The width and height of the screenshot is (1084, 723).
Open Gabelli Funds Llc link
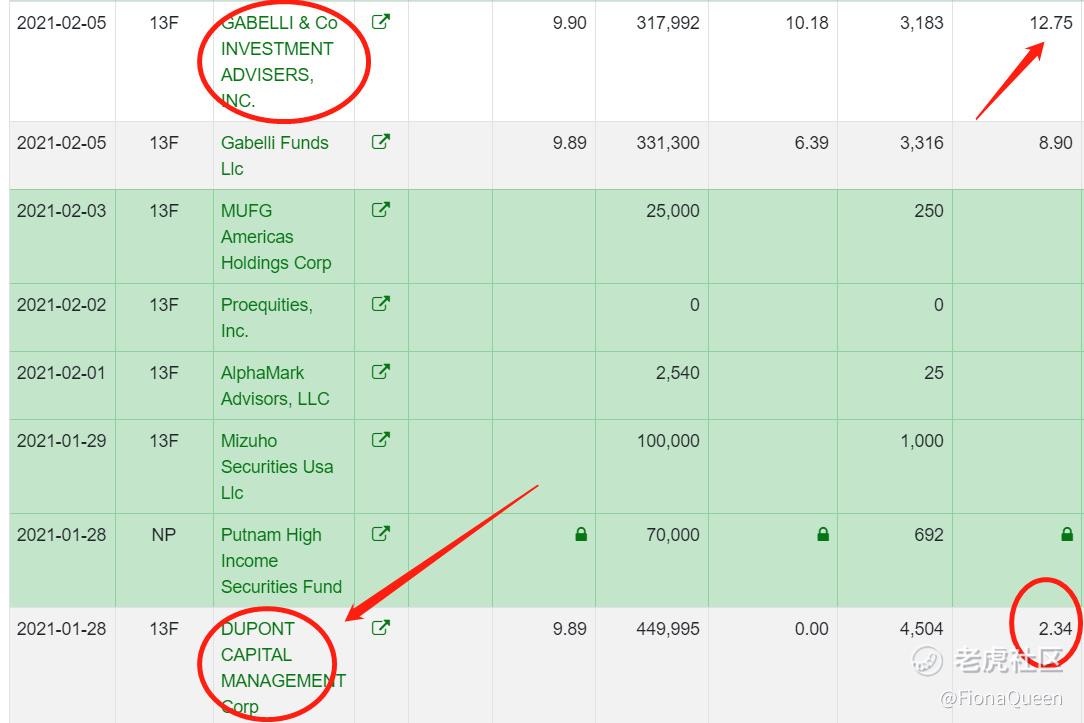pyautogui.click(x=274, y=156)
